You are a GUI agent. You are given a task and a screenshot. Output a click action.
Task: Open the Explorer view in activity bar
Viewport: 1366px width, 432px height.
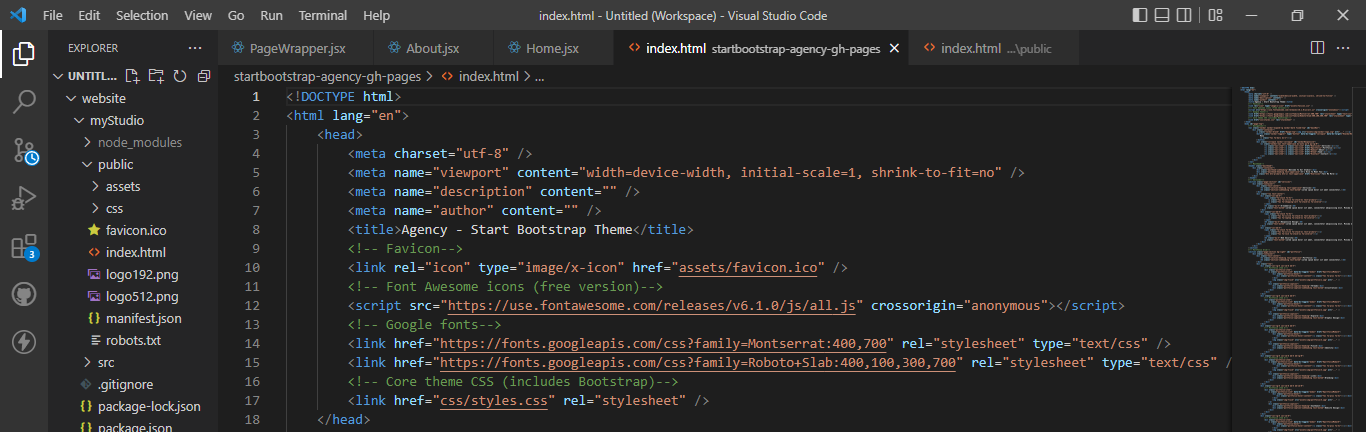tap(24, 54)
